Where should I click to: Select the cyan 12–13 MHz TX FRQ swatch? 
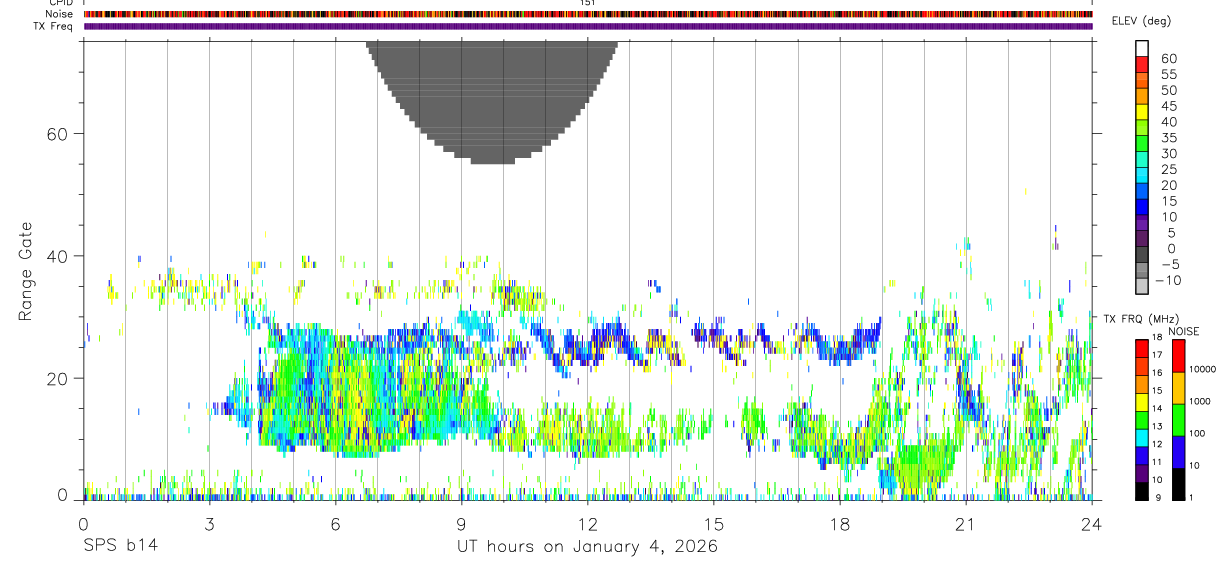pos(1142,437)
